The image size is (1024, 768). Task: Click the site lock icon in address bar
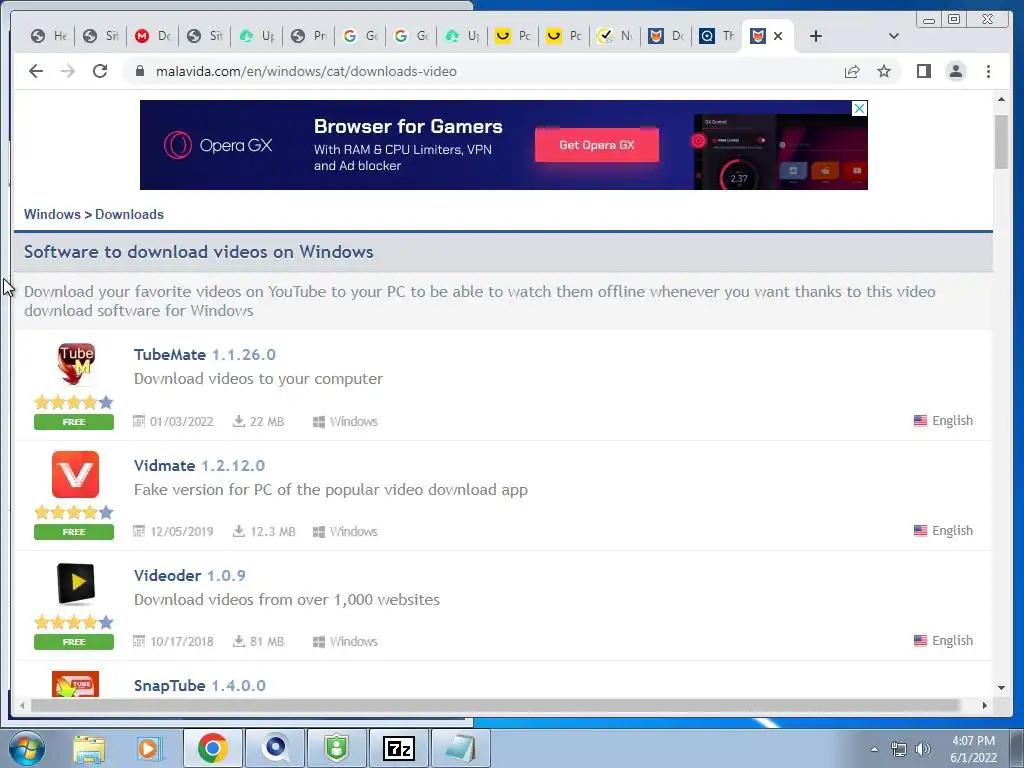click(x=139, y=71)
